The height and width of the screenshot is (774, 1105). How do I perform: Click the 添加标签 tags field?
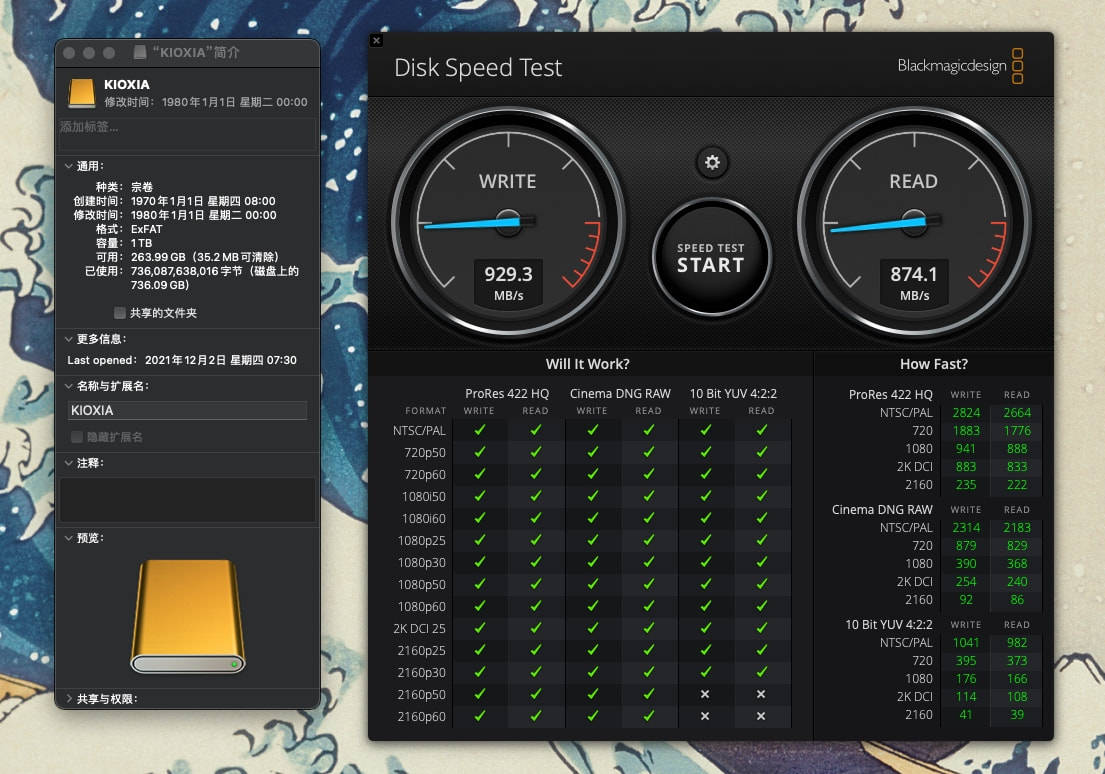pos(187,128)
